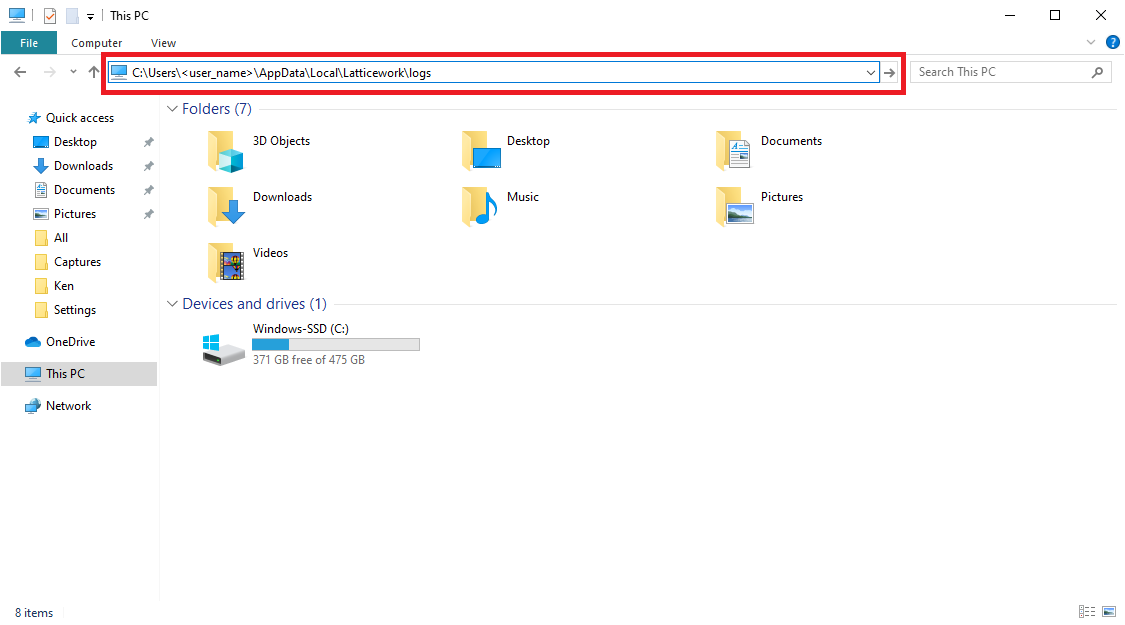Open Customize Quick Access Toolbar dropdown
Image resolution: width=1125 pixels, height=625 pixels.
[x=90, y=16]
